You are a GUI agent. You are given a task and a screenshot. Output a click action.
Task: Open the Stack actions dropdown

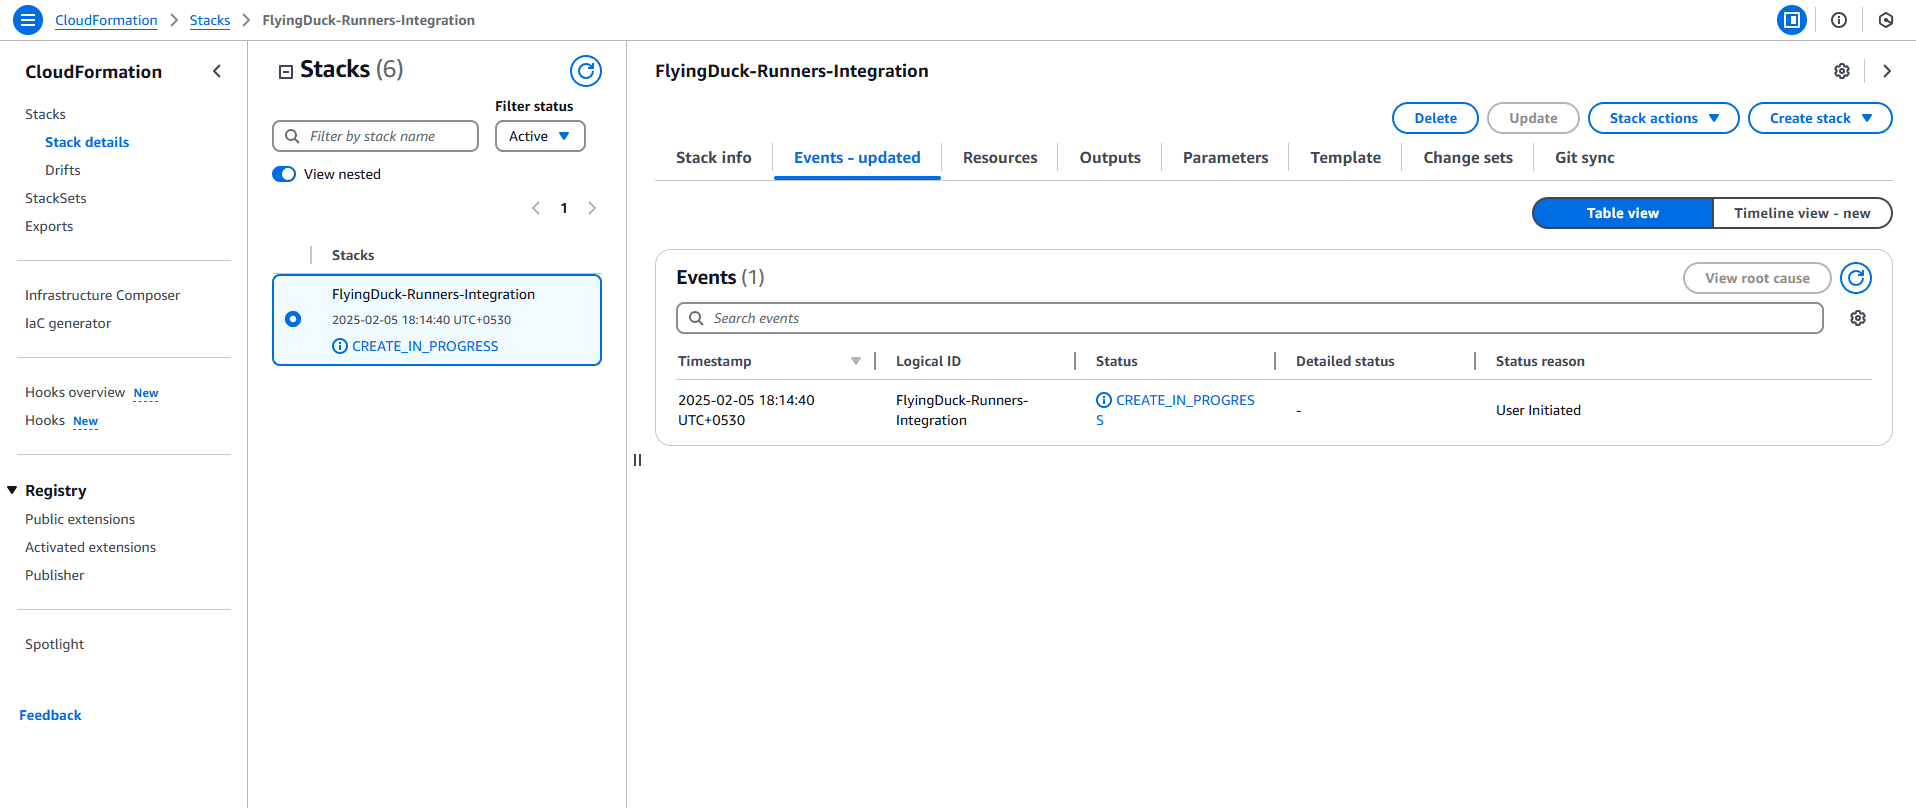click(x=1664, y=118)
